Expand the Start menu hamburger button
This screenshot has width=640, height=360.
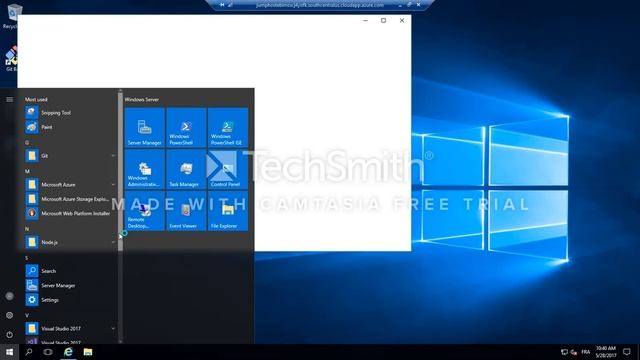pyautogui.click(x=9, y=99)
